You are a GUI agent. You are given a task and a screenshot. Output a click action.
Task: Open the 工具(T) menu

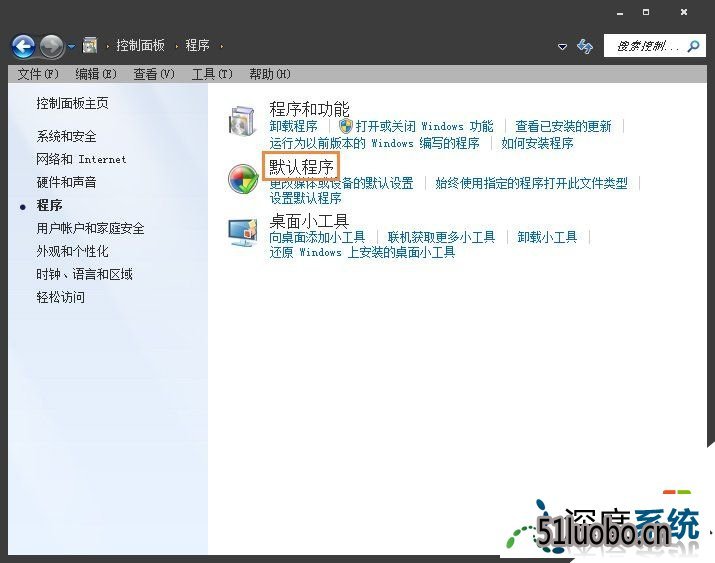click(212, 74)
